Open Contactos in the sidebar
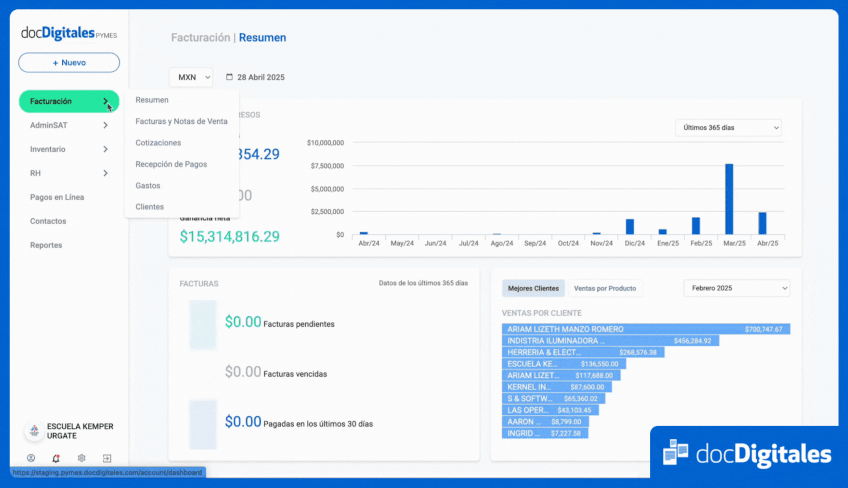 (x=48, y=221)
